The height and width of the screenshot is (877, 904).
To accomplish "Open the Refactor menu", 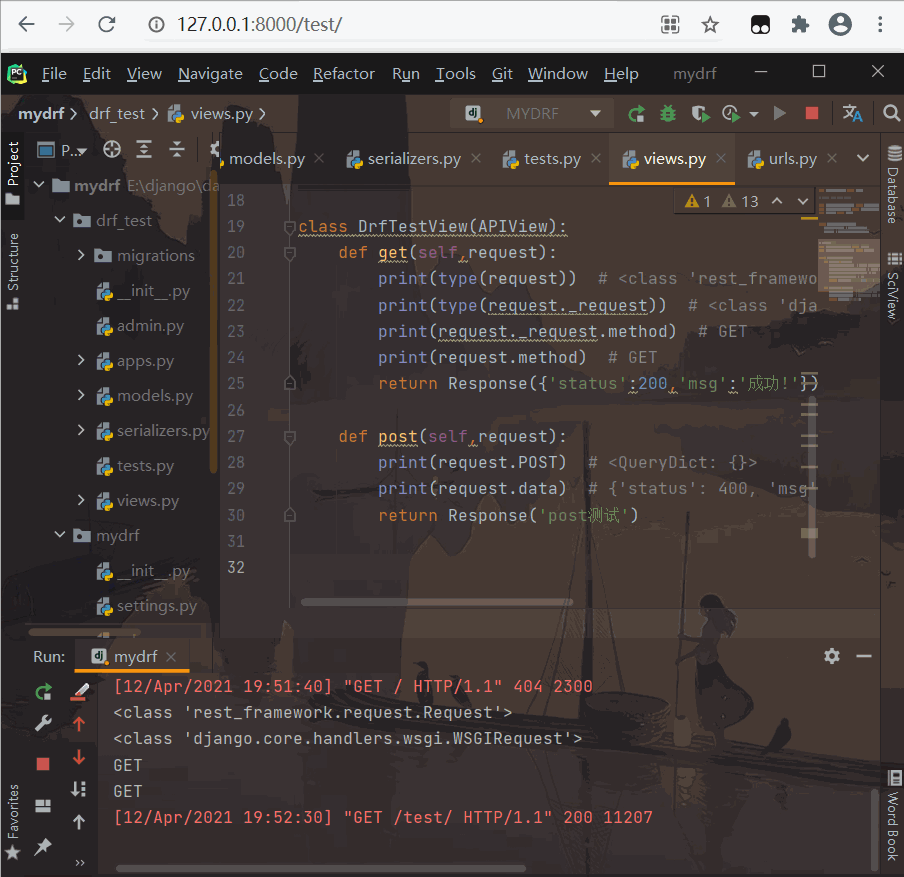I will coord(343,74).
